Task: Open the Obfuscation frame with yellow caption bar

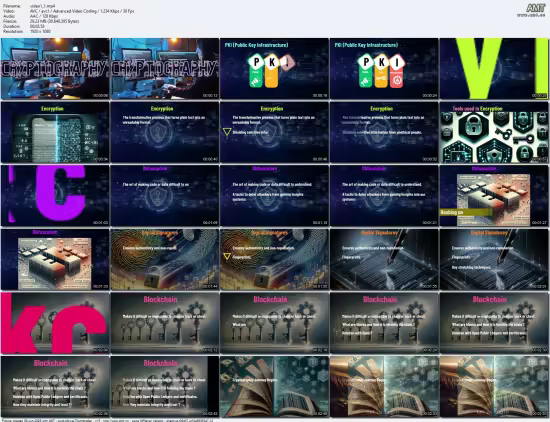Action: pos(494,196)
